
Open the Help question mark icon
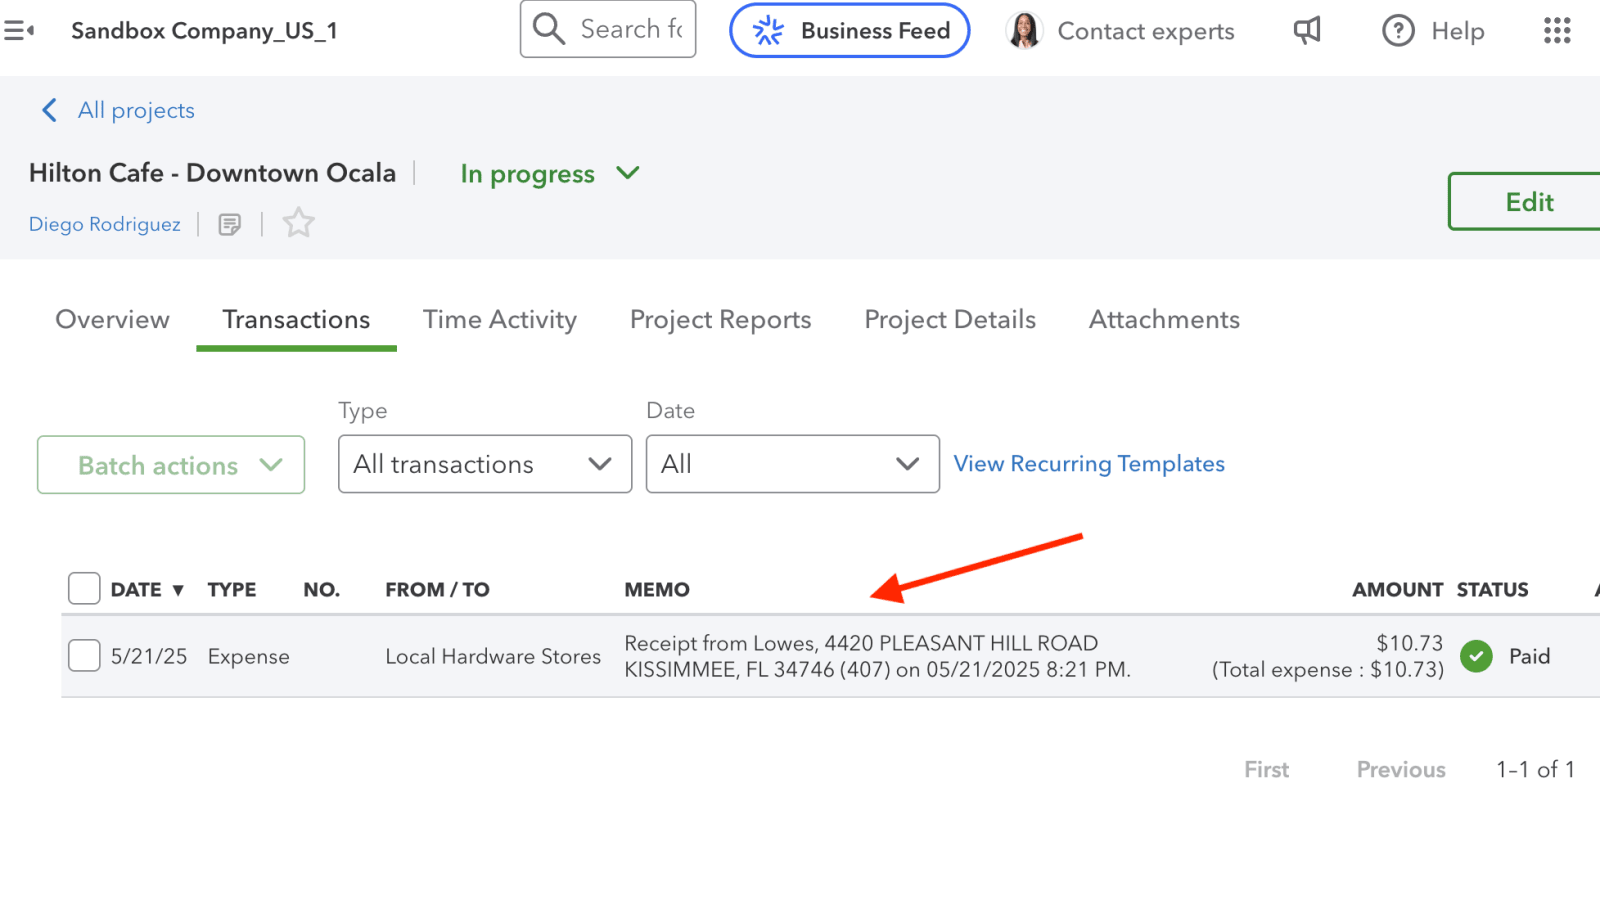1398,31
